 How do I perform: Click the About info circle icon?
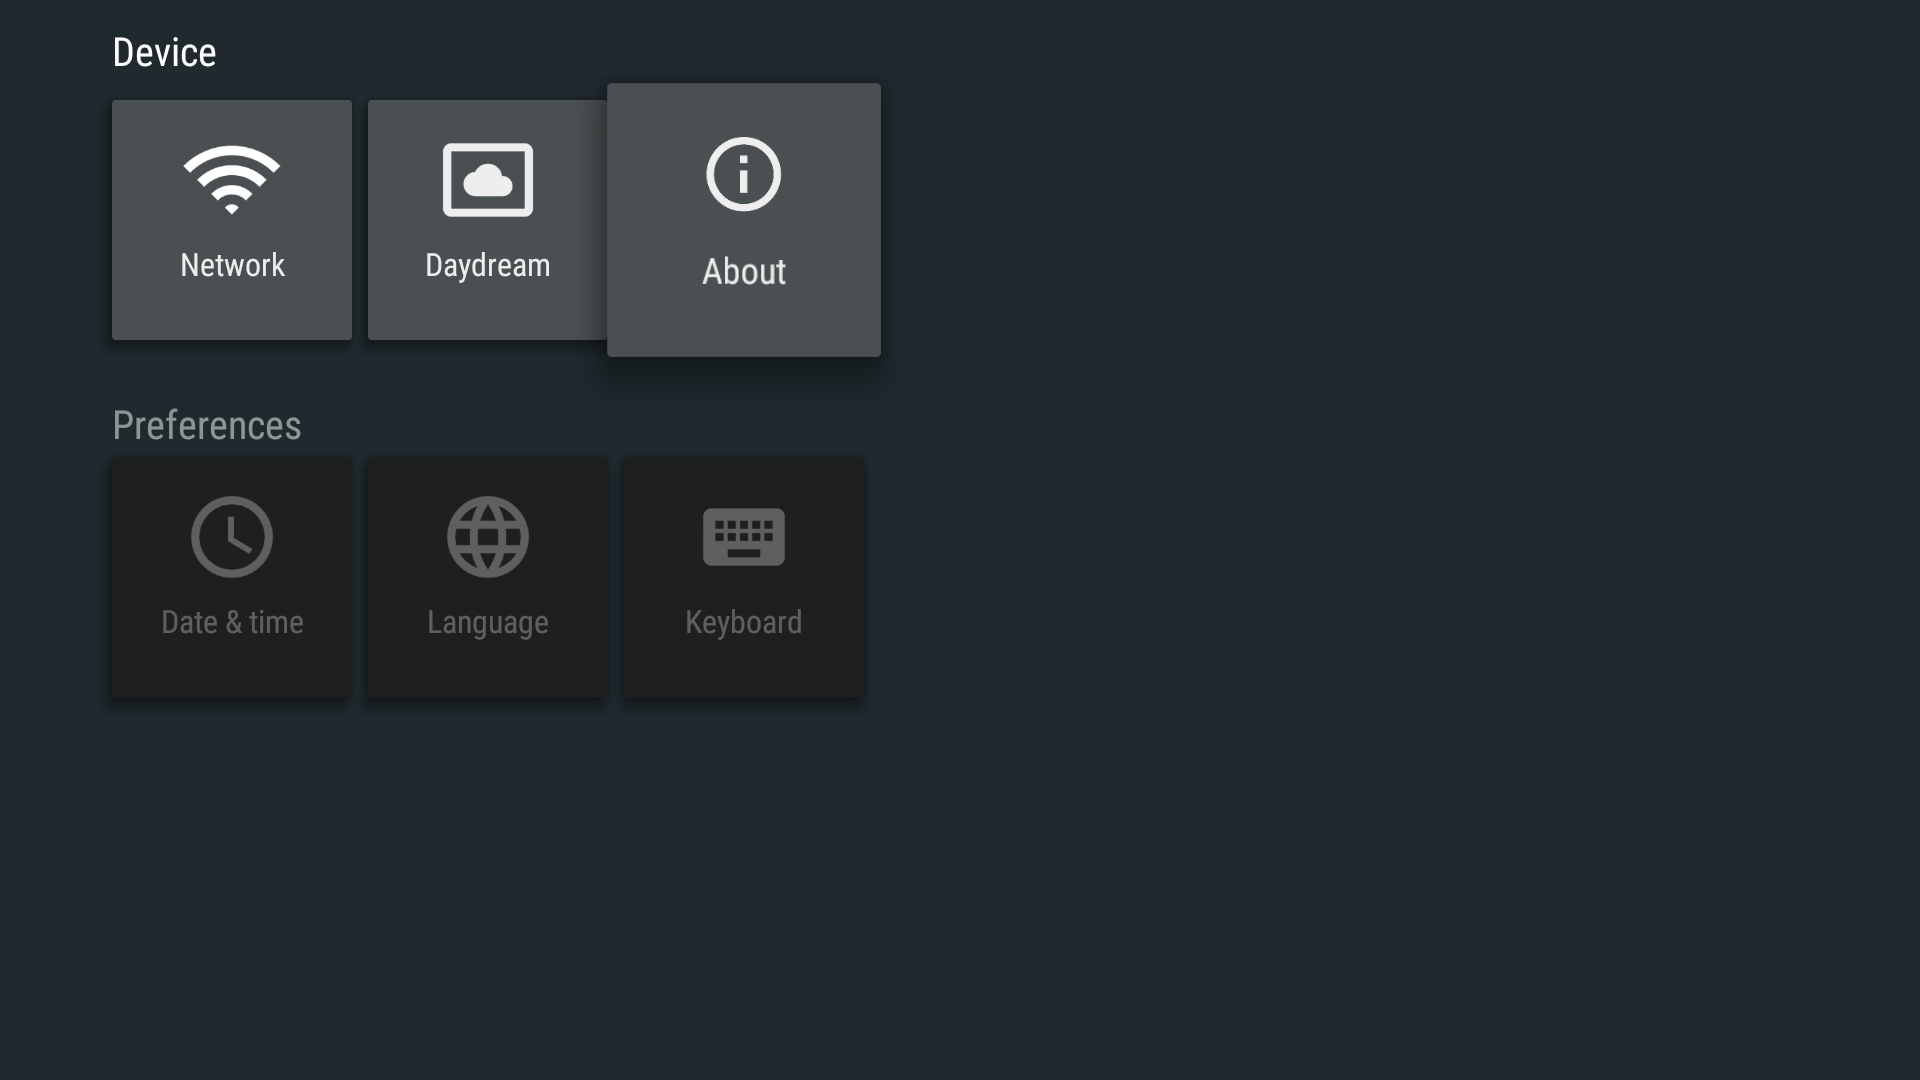click(x=743, y=174)
